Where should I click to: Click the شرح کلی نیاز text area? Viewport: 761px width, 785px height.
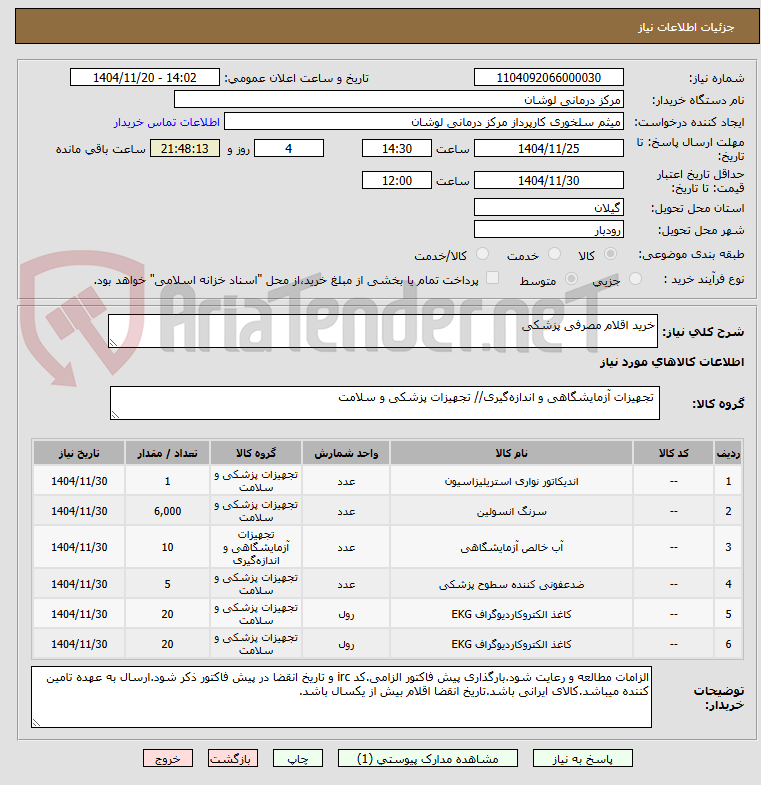coord(383,331)
